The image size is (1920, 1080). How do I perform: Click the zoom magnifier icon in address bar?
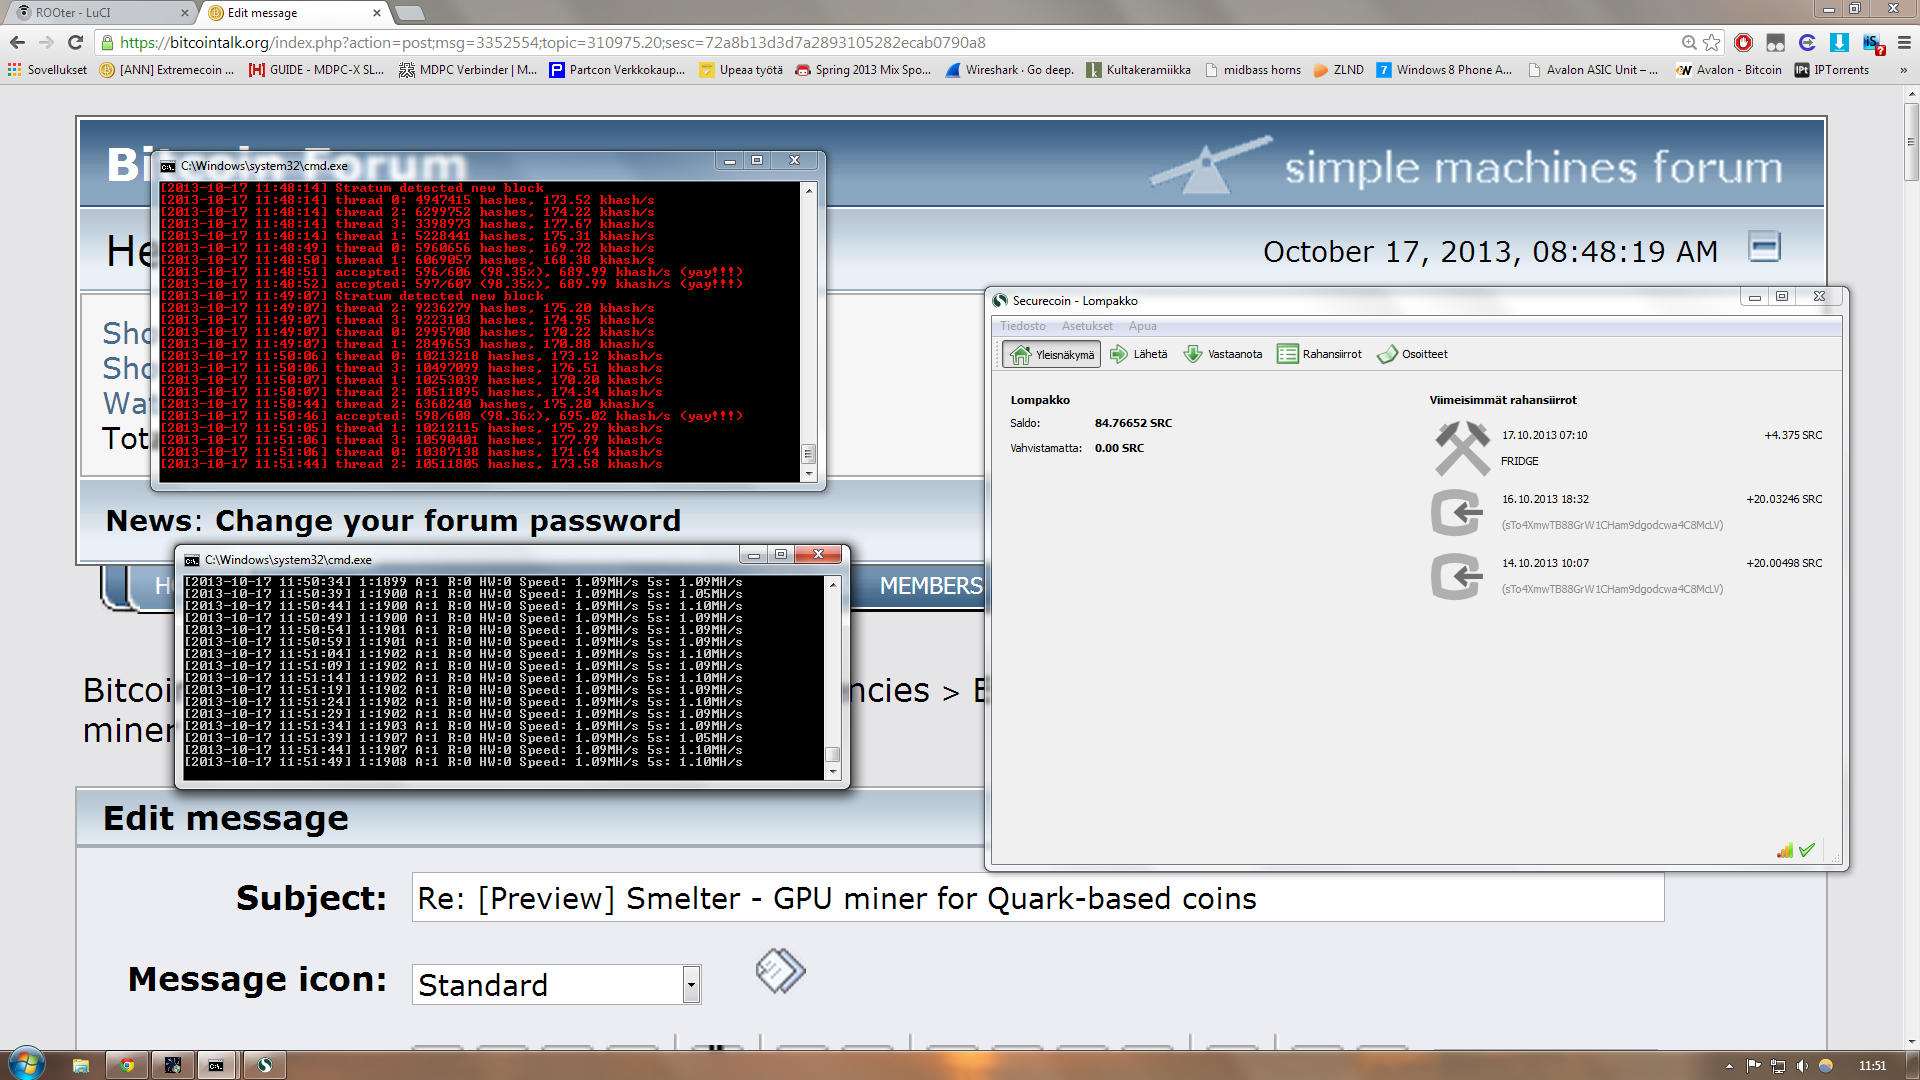tap(1689, 42)
